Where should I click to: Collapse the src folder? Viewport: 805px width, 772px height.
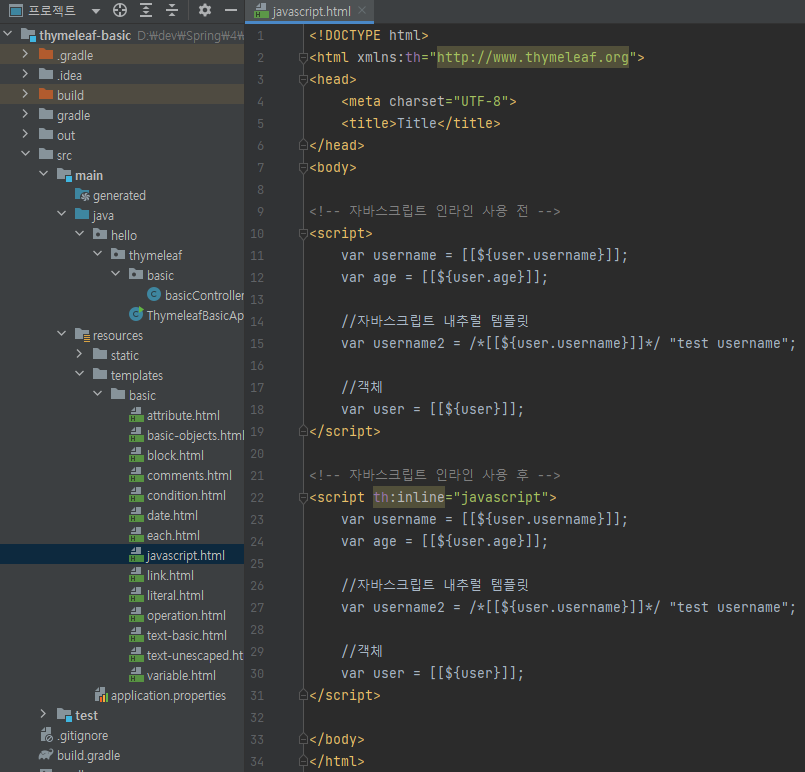[25, 153]
